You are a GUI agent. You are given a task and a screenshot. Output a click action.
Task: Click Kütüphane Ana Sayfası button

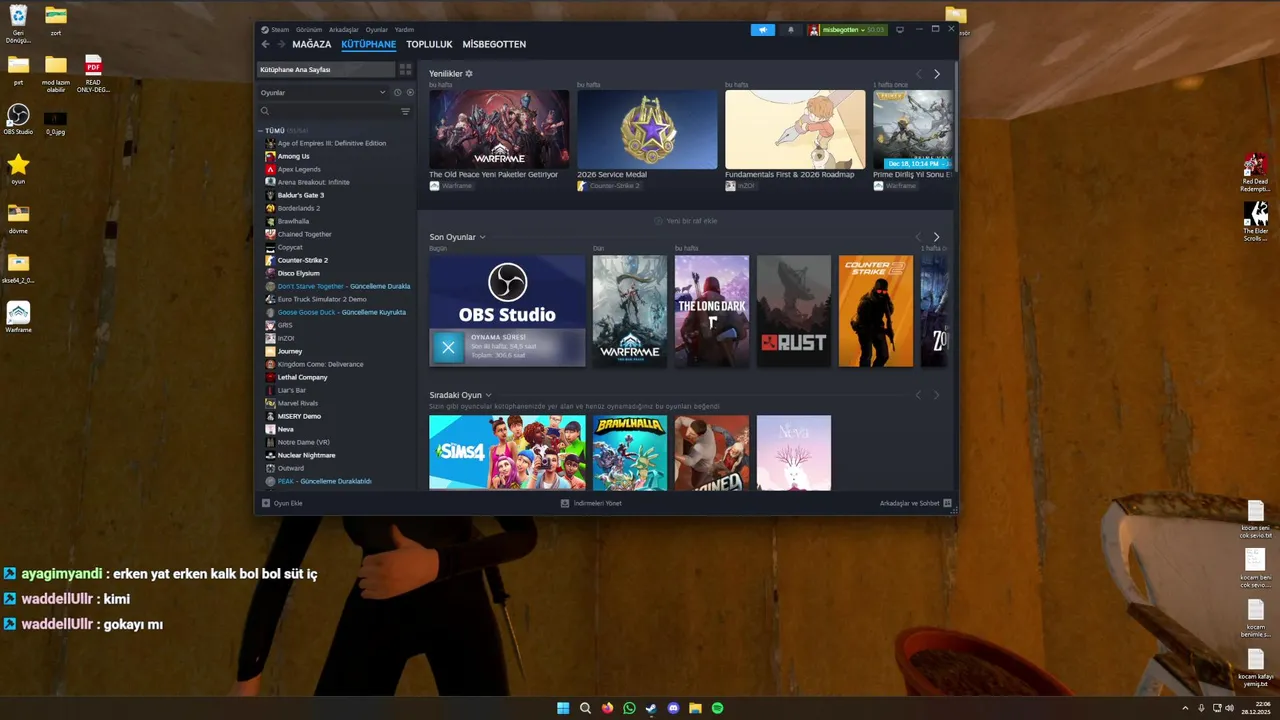click(326, 69)
